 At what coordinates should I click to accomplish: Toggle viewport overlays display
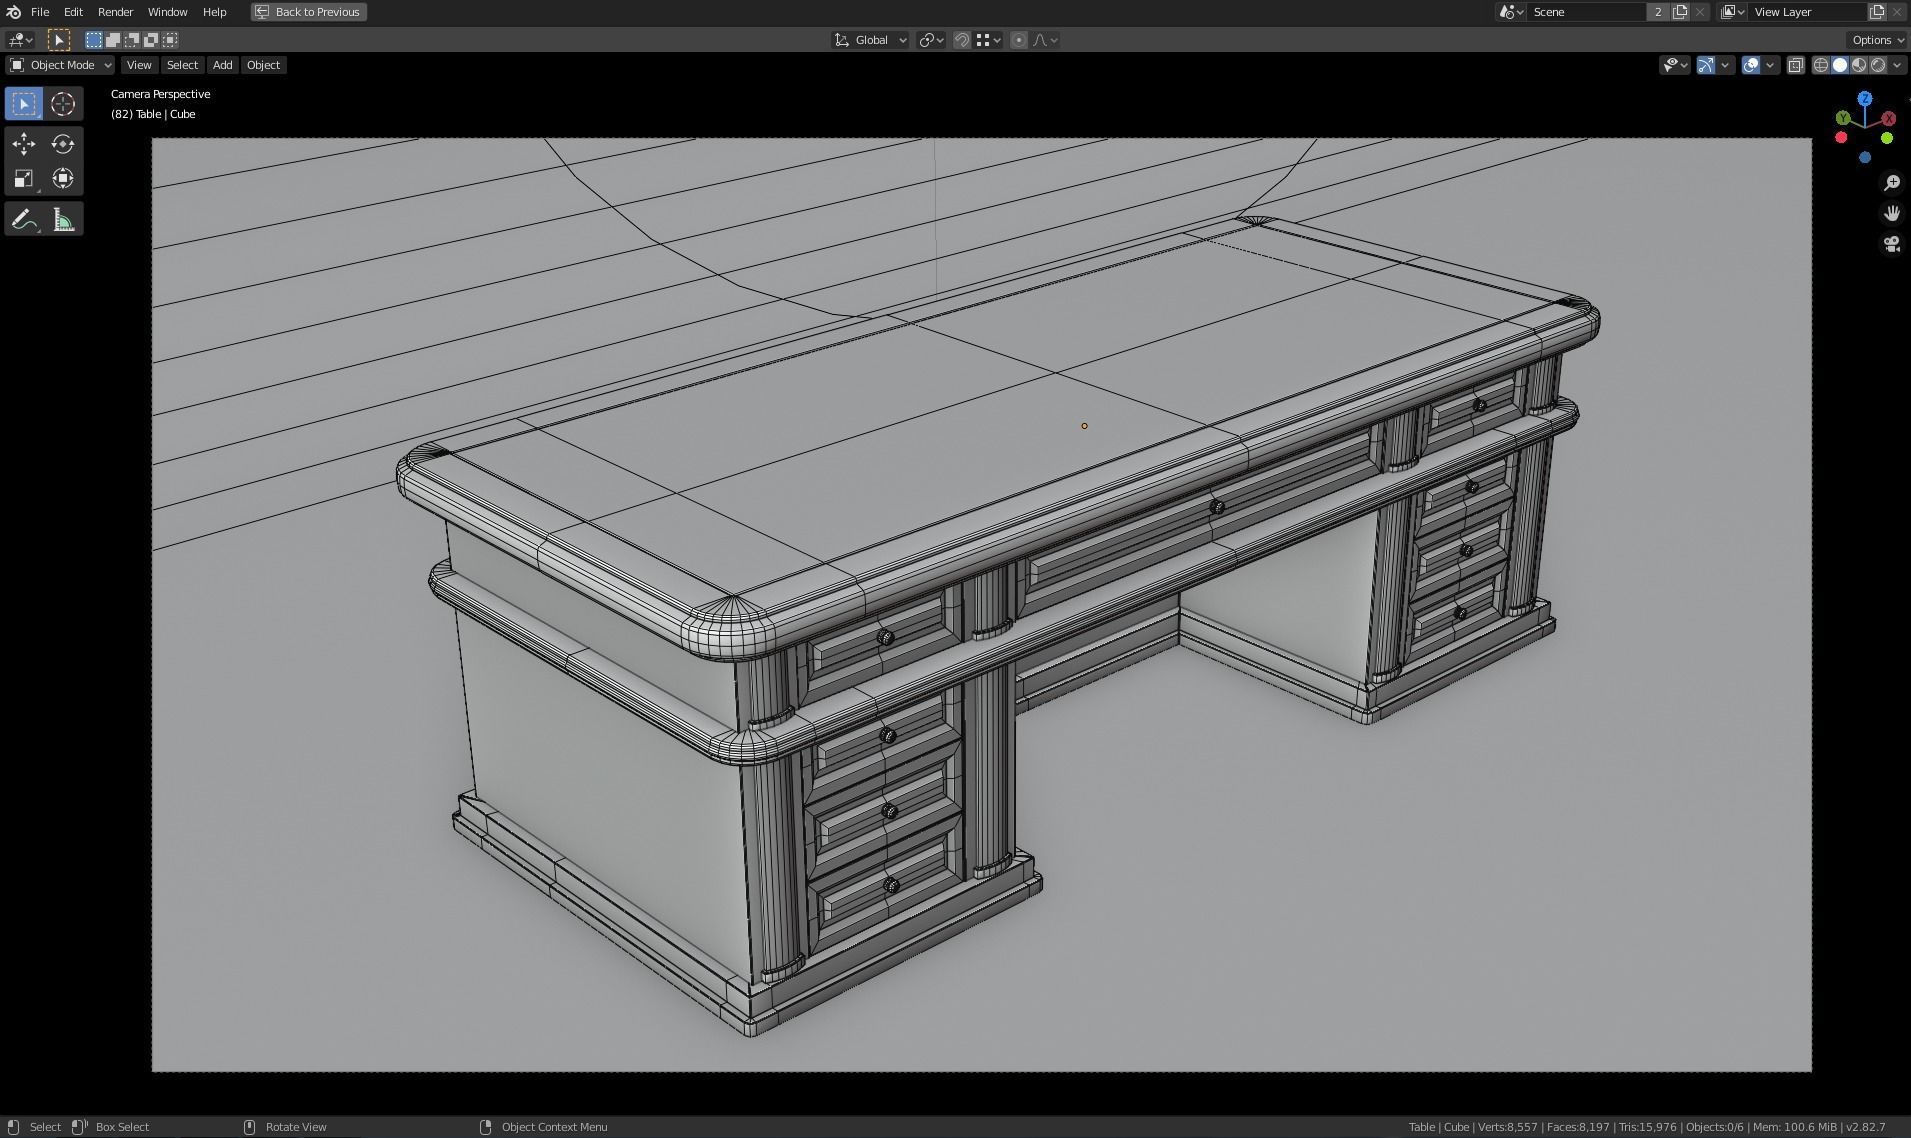[x=1751, y=65]
